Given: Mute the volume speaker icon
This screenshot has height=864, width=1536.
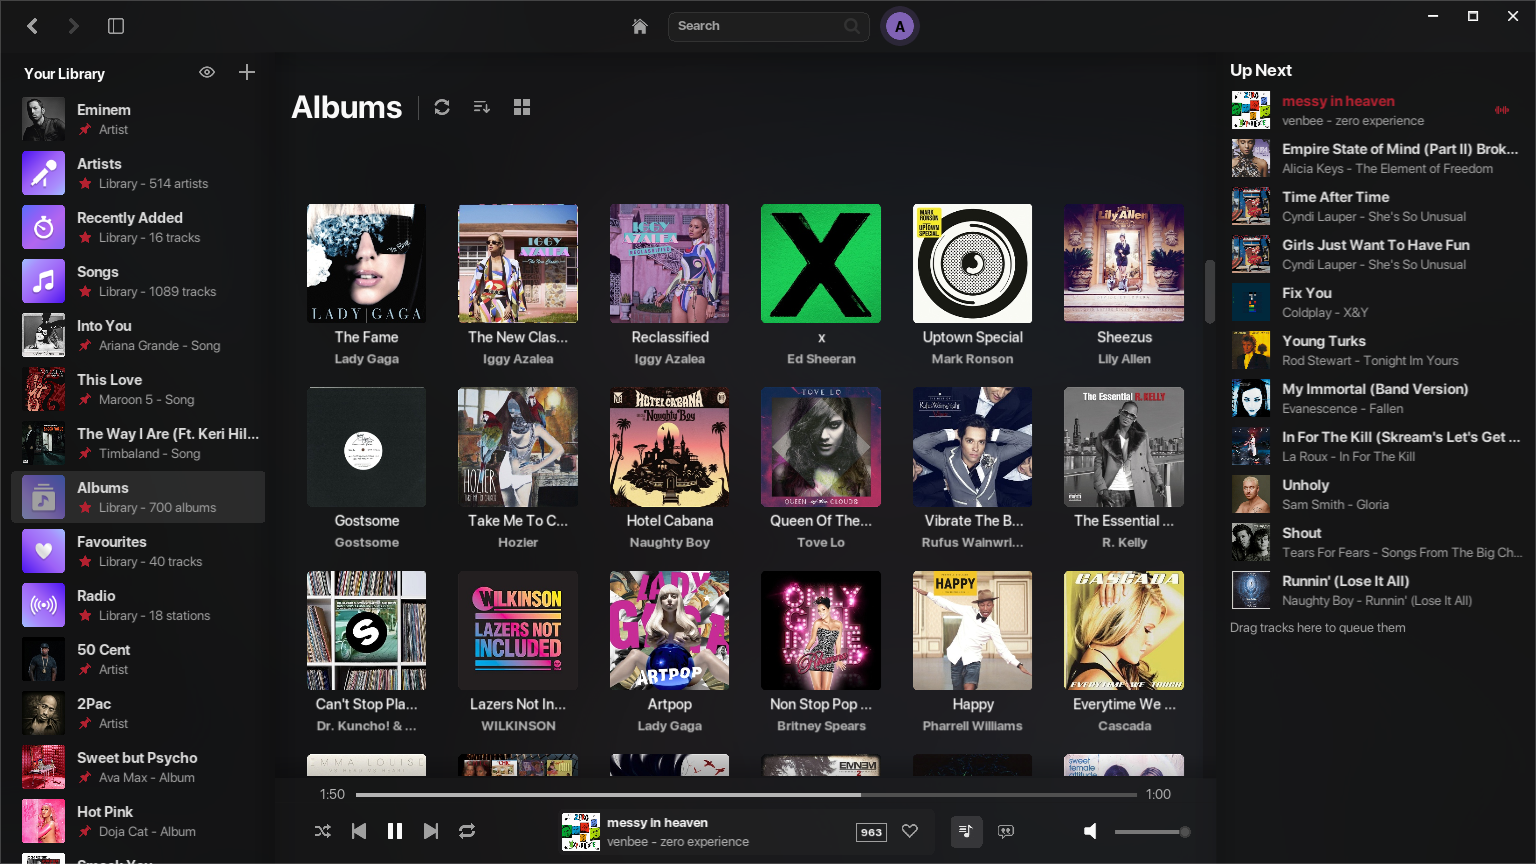Looking at the screenshot, I should pyautogui.click(x=1091, y=831).
